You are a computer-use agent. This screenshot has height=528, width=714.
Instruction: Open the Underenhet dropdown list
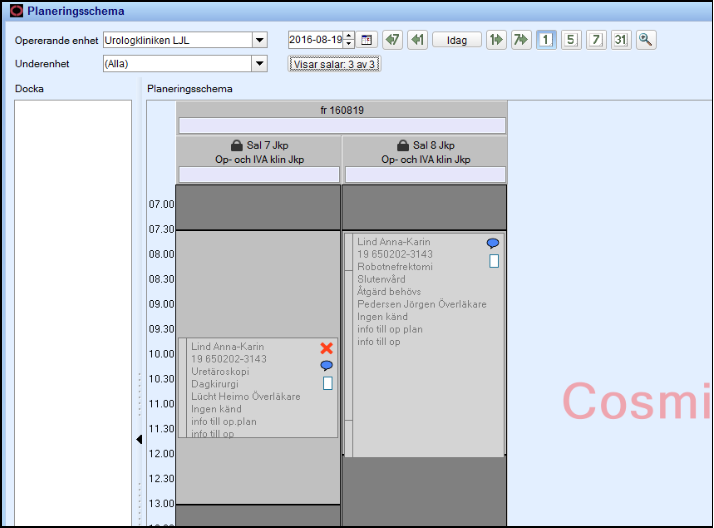pos(260,64)
